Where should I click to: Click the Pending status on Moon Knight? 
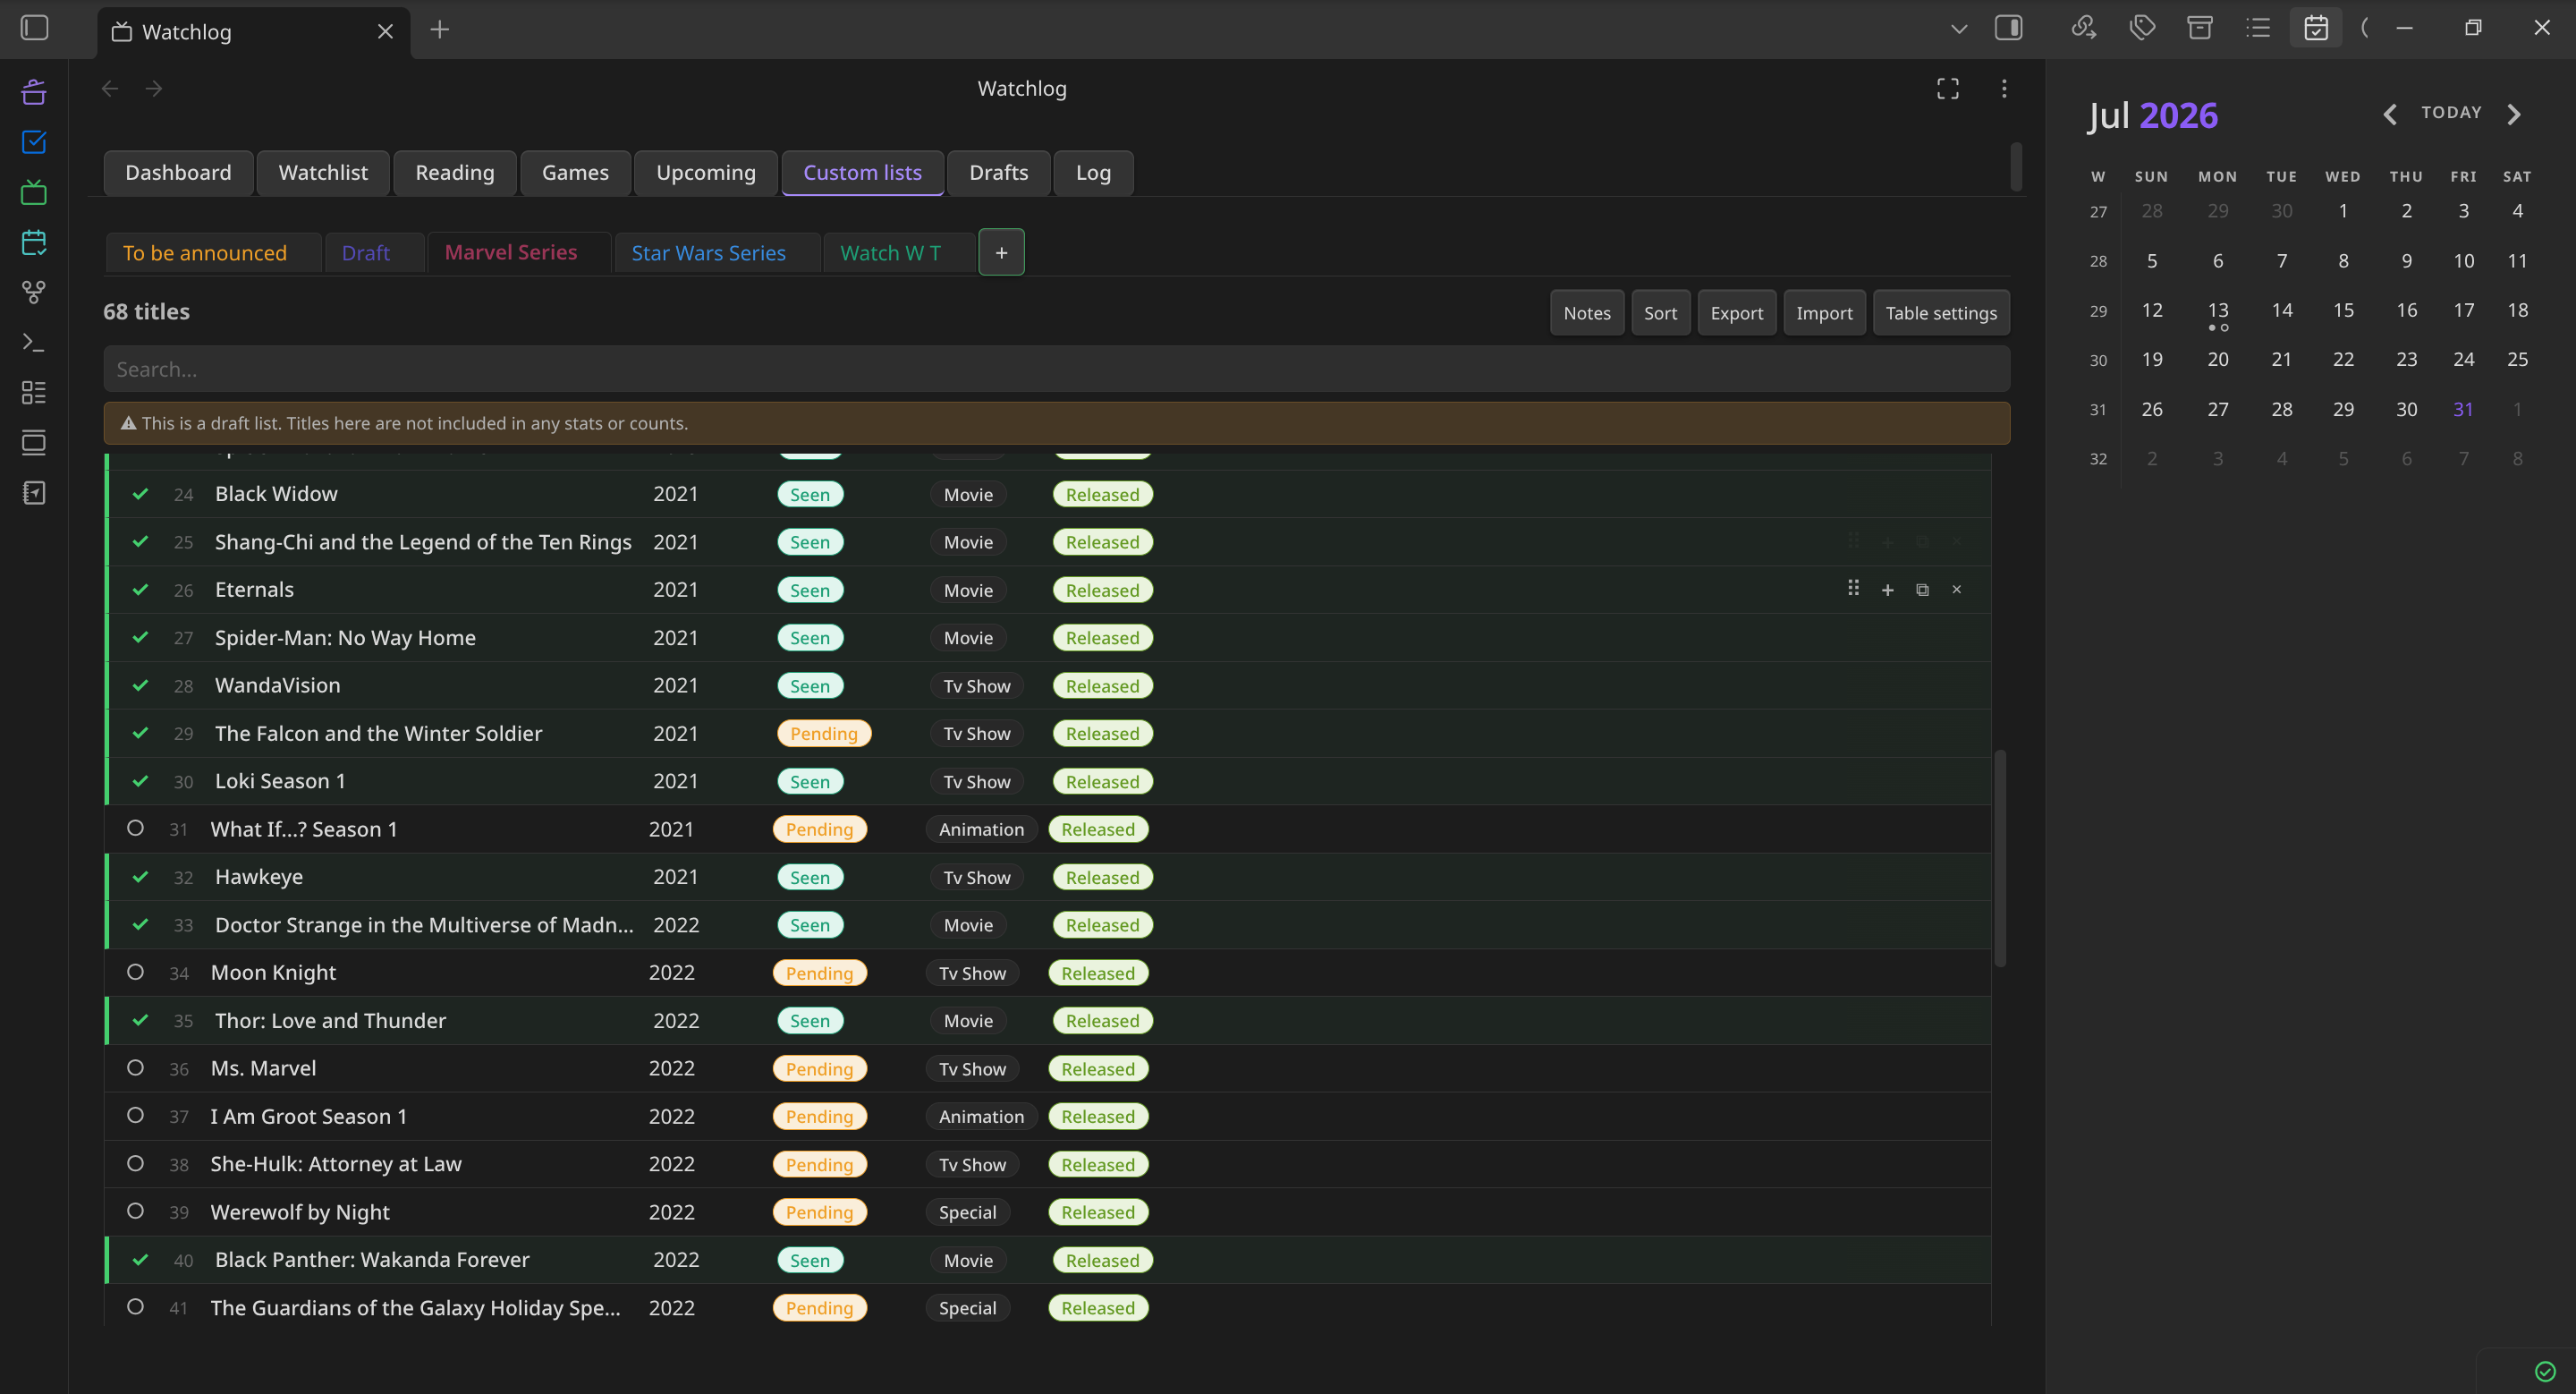coord(819,973)
